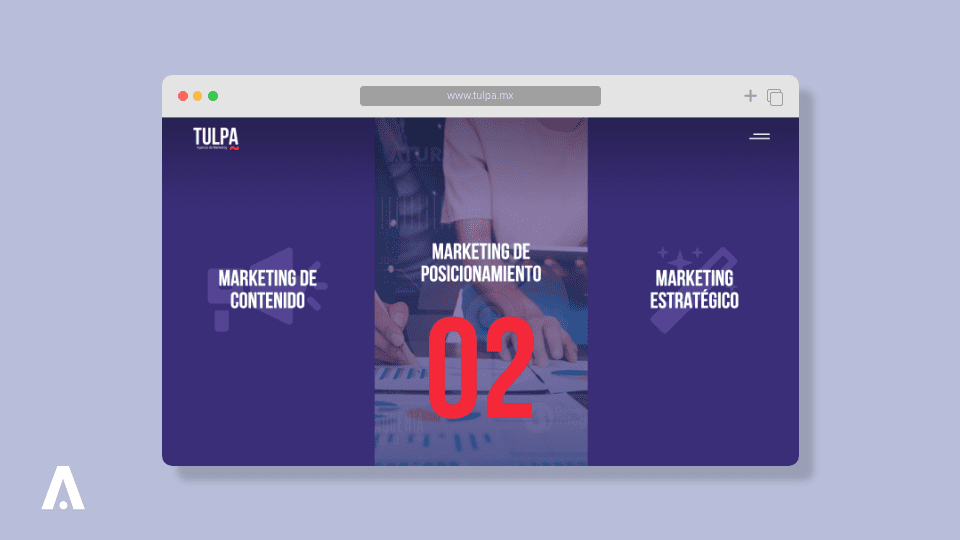Screen dimensions: 960x540
Task: Open the hamburger menu in site header
Action: (760, 136)
